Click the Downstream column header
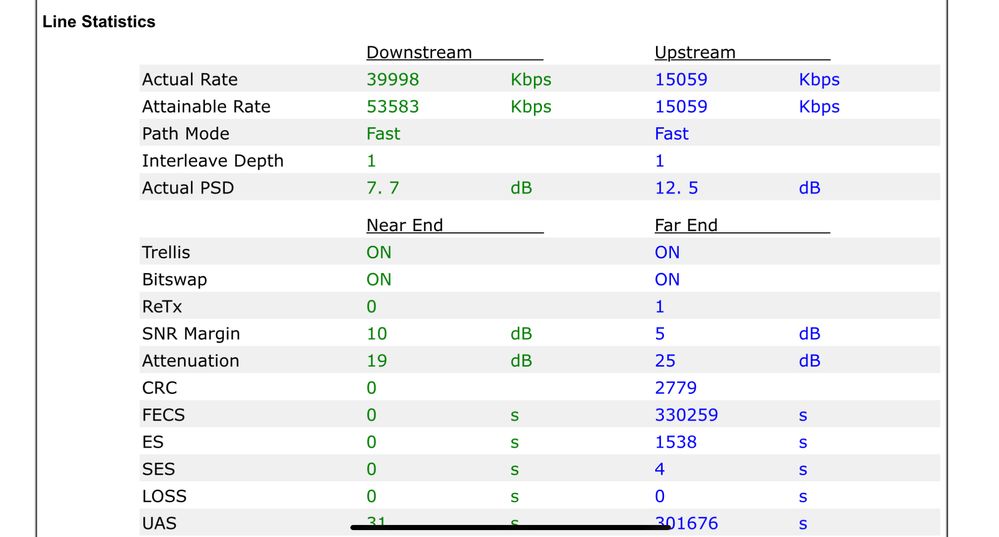Screen dimensions: 999x537 (x=419, y=53)
